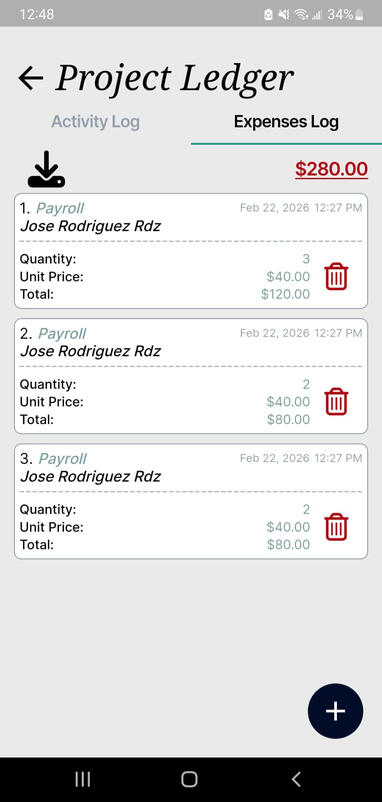
Task: Tap the muted sound status icon
Action: click(x=284, y=15)
